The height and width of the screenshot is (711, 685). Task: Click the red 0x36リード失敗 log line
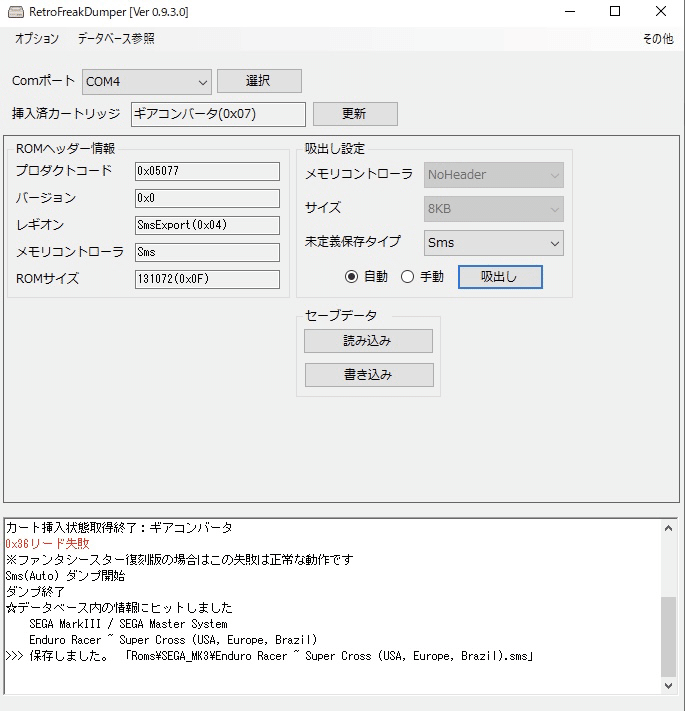coord(48,544)
